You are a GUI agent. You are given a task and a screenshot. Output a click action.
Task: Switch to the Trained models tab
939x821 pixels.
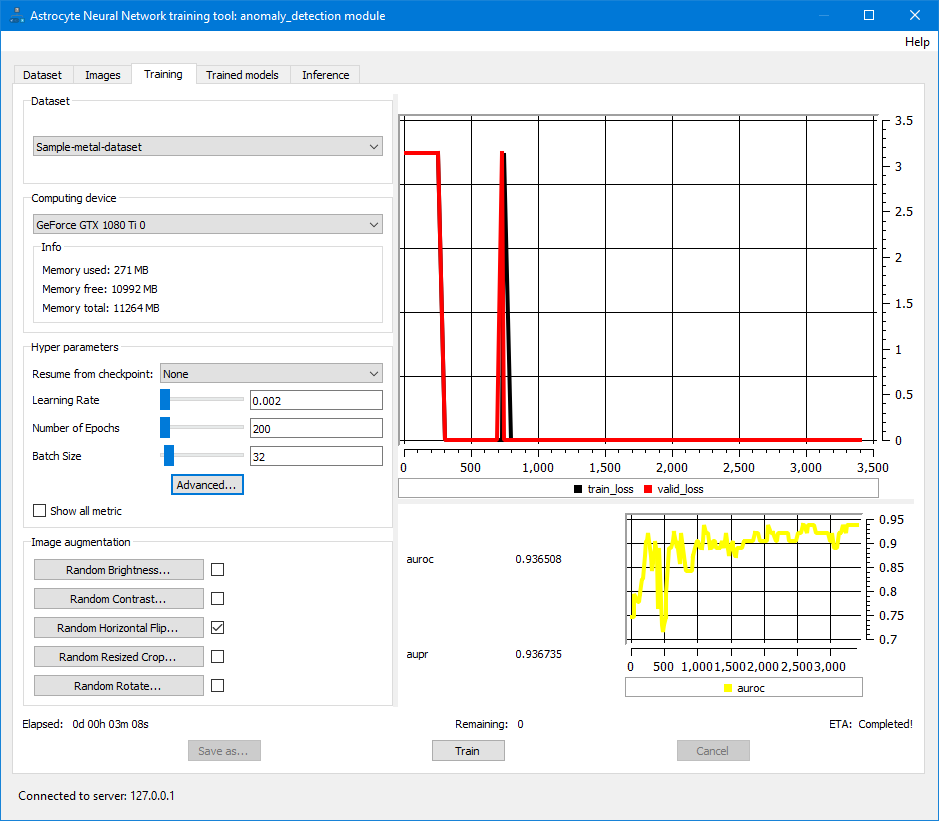pyautogui.click(x=242, y=75)
